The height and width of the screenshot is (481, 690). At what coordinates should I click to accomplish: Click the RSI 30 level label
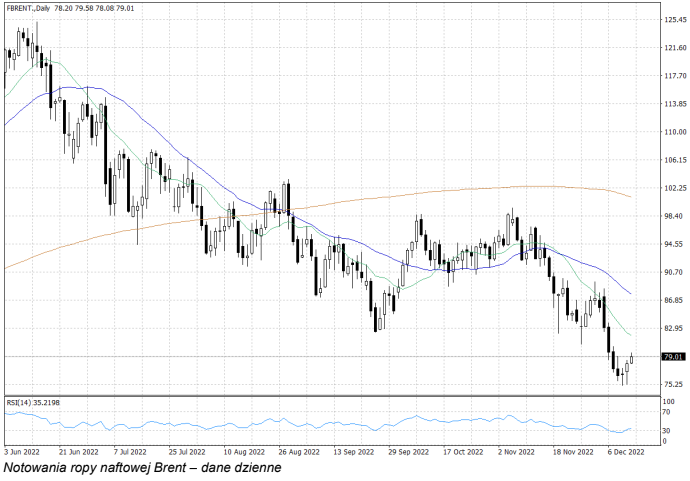click(668, 430)
